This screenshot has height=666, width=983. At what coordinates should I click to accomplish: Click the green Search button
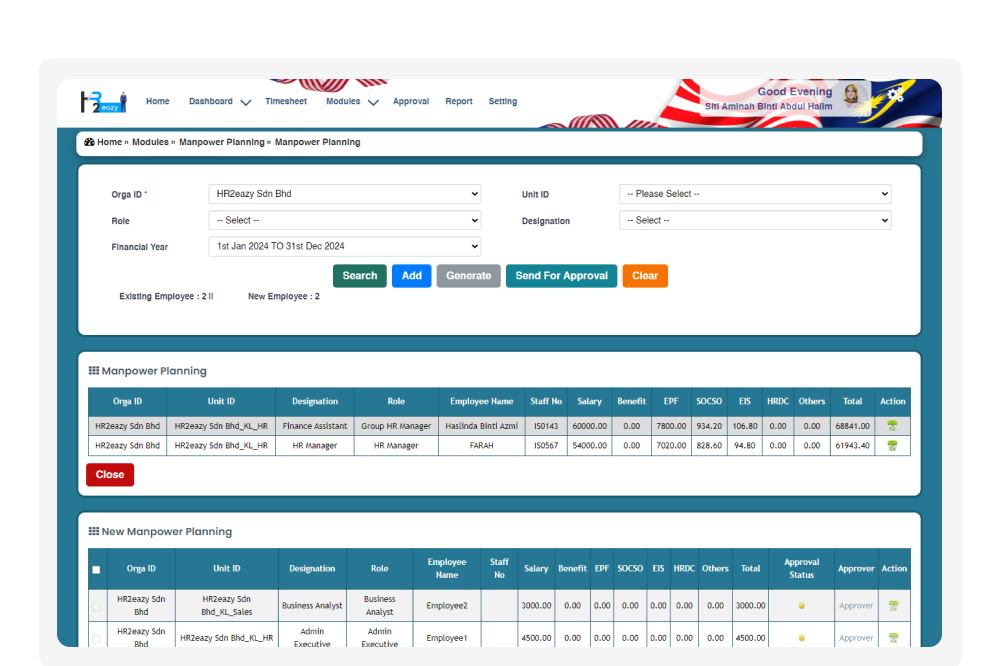tap(359, 276)
